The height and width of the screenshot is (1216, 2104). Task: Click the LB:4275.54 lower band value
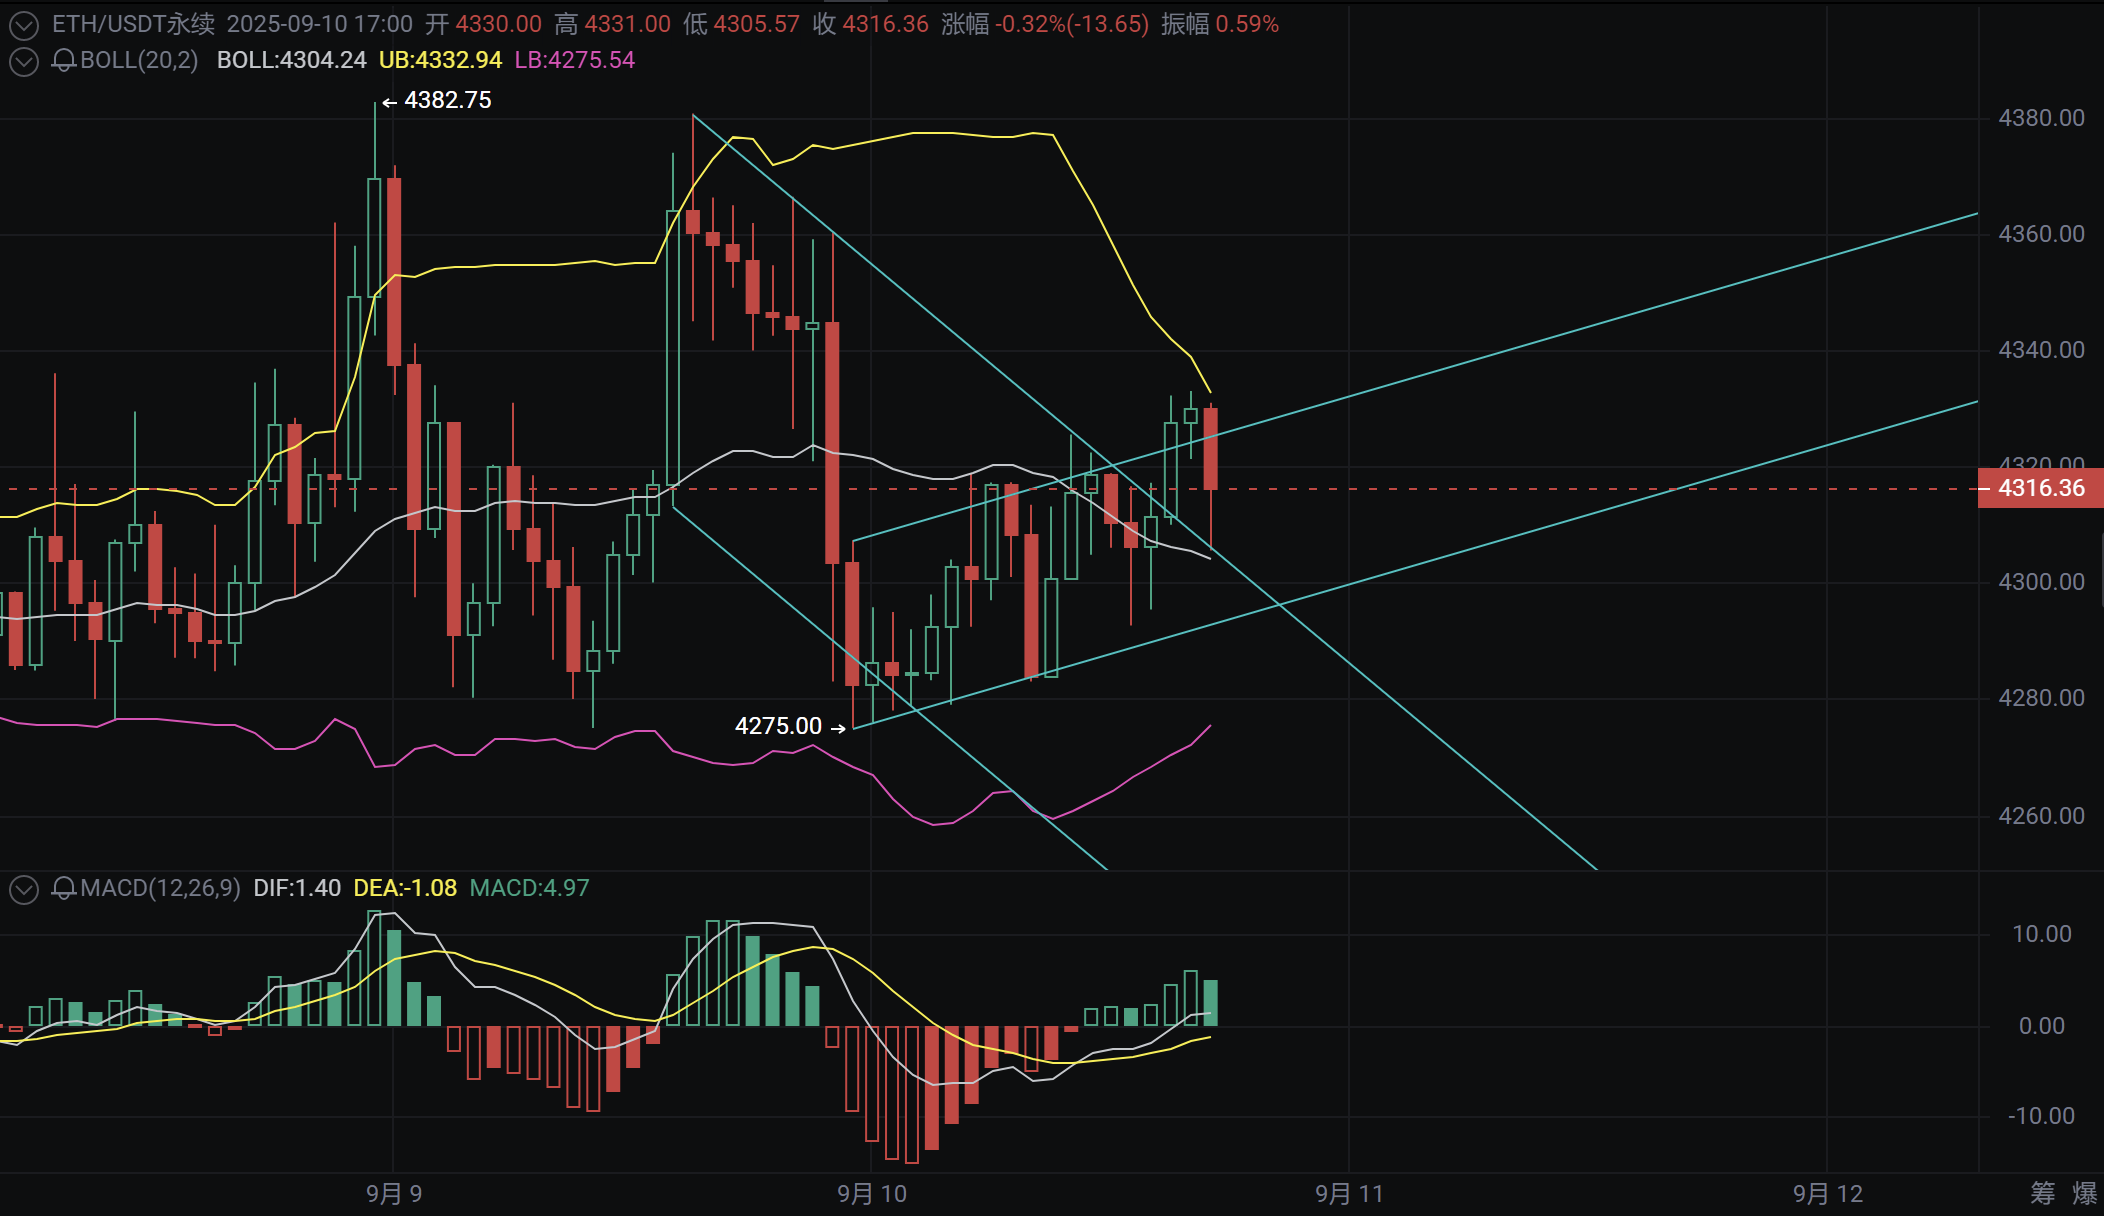coord(575,60)
